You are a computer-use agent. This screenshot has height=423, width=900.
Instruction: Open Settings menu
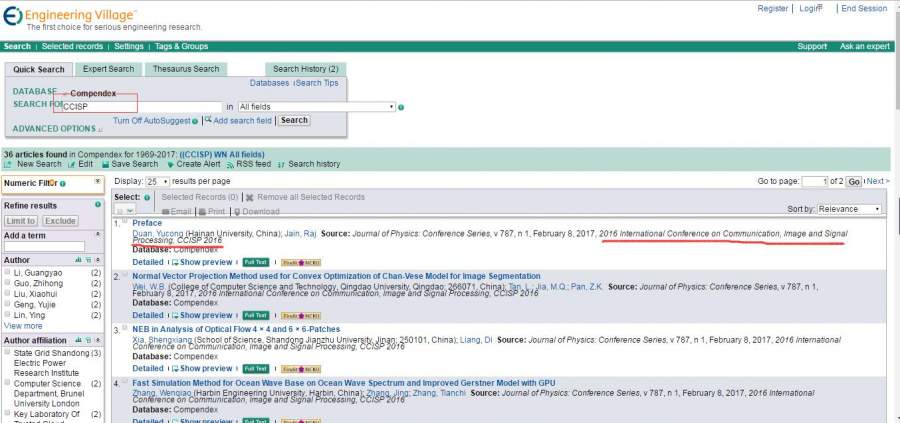click(x=129, y=46)
